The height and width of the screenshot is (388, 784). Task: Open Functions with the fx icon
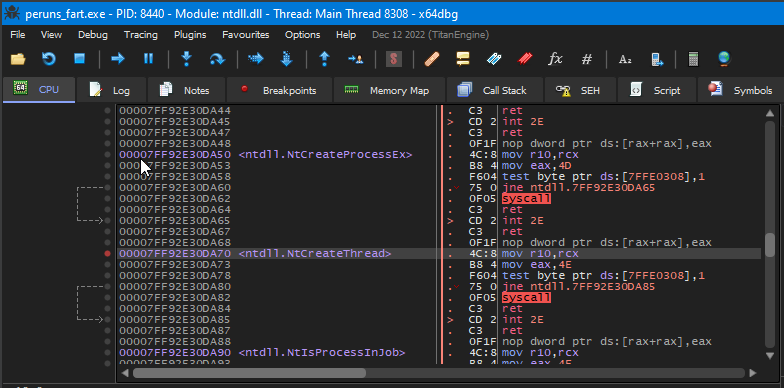tap(556, 59)
